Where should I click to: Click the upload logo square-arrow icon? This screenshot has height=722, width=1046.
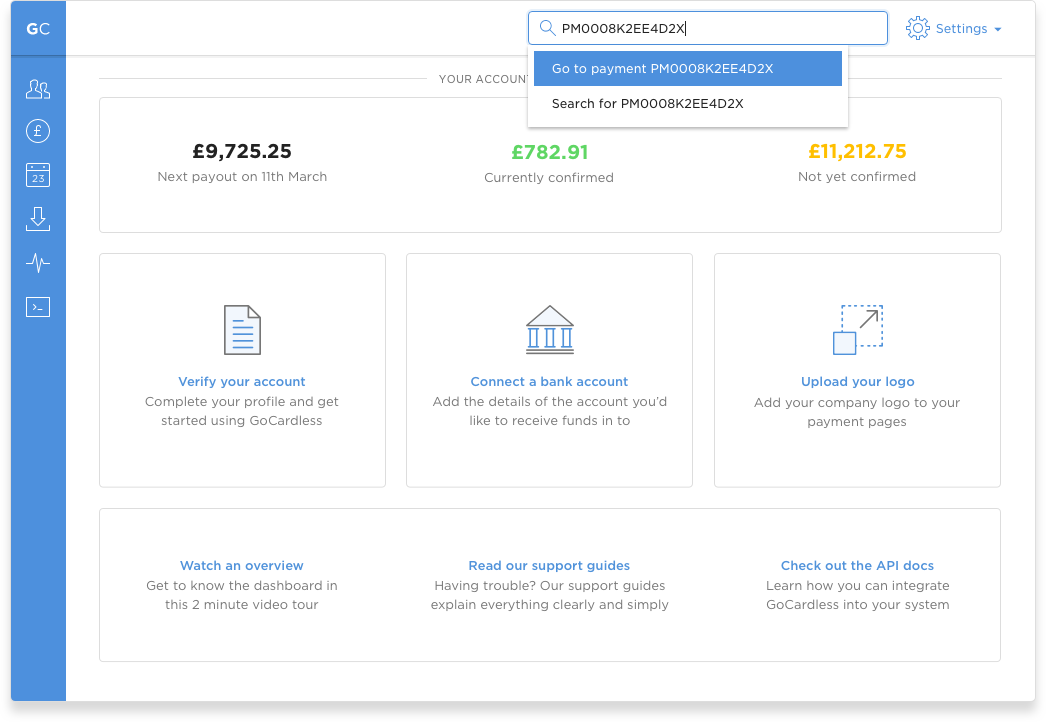(858, 330)
